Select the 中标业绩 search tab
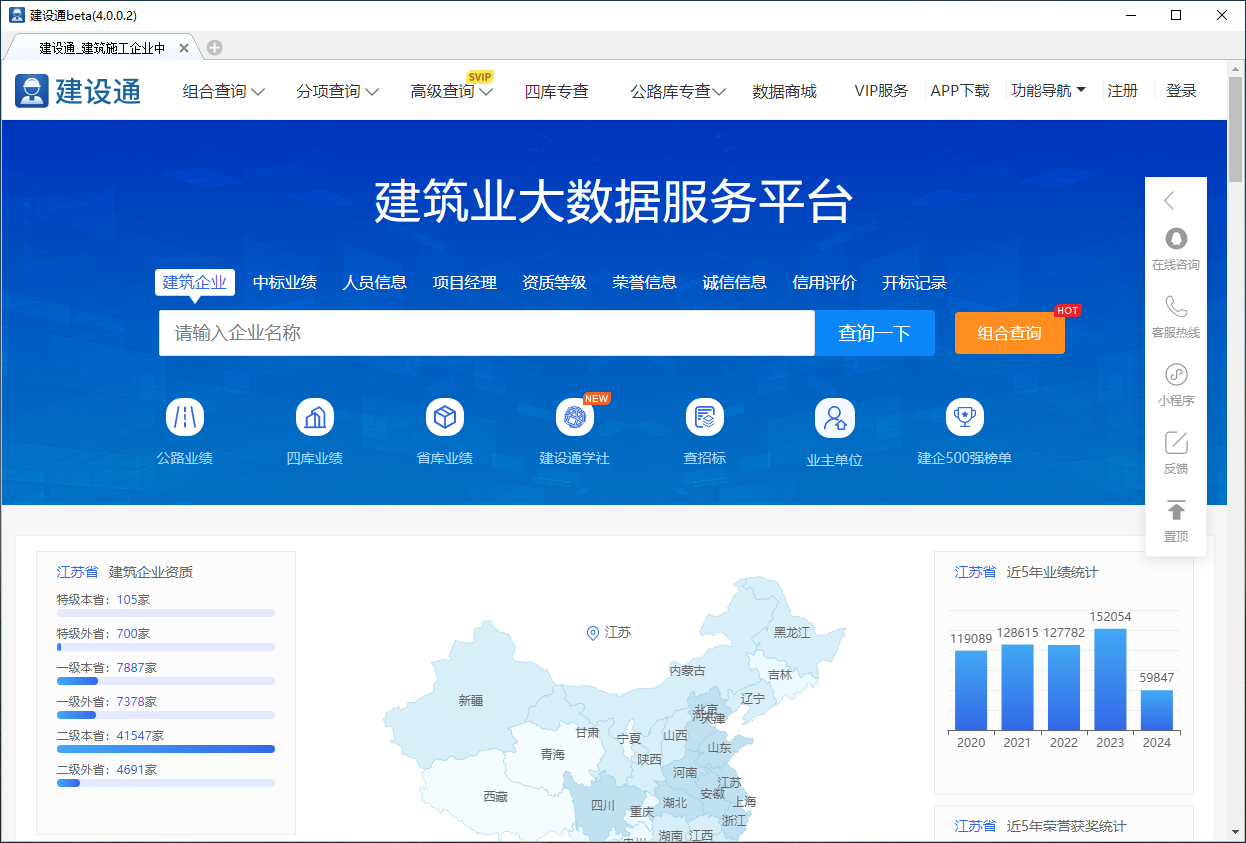This screenshot has height=843, width=1246. 285,282
